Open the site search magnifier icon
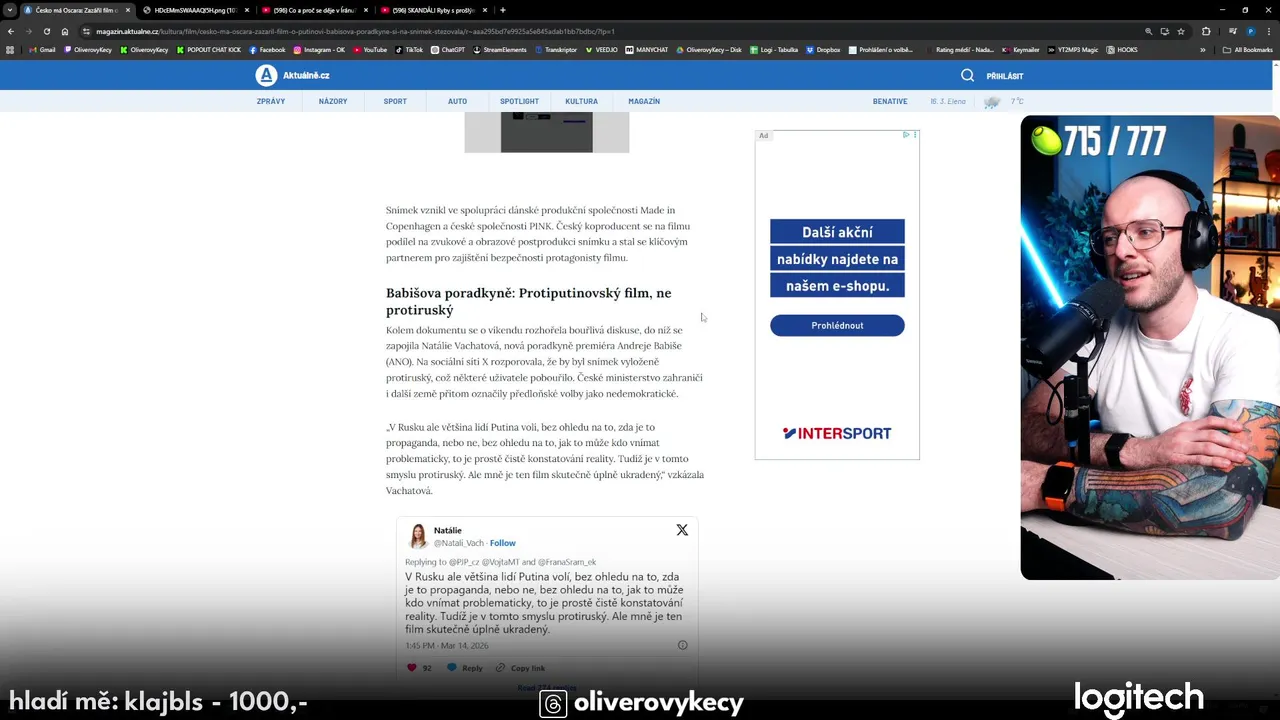 click(x=967, y=75)
